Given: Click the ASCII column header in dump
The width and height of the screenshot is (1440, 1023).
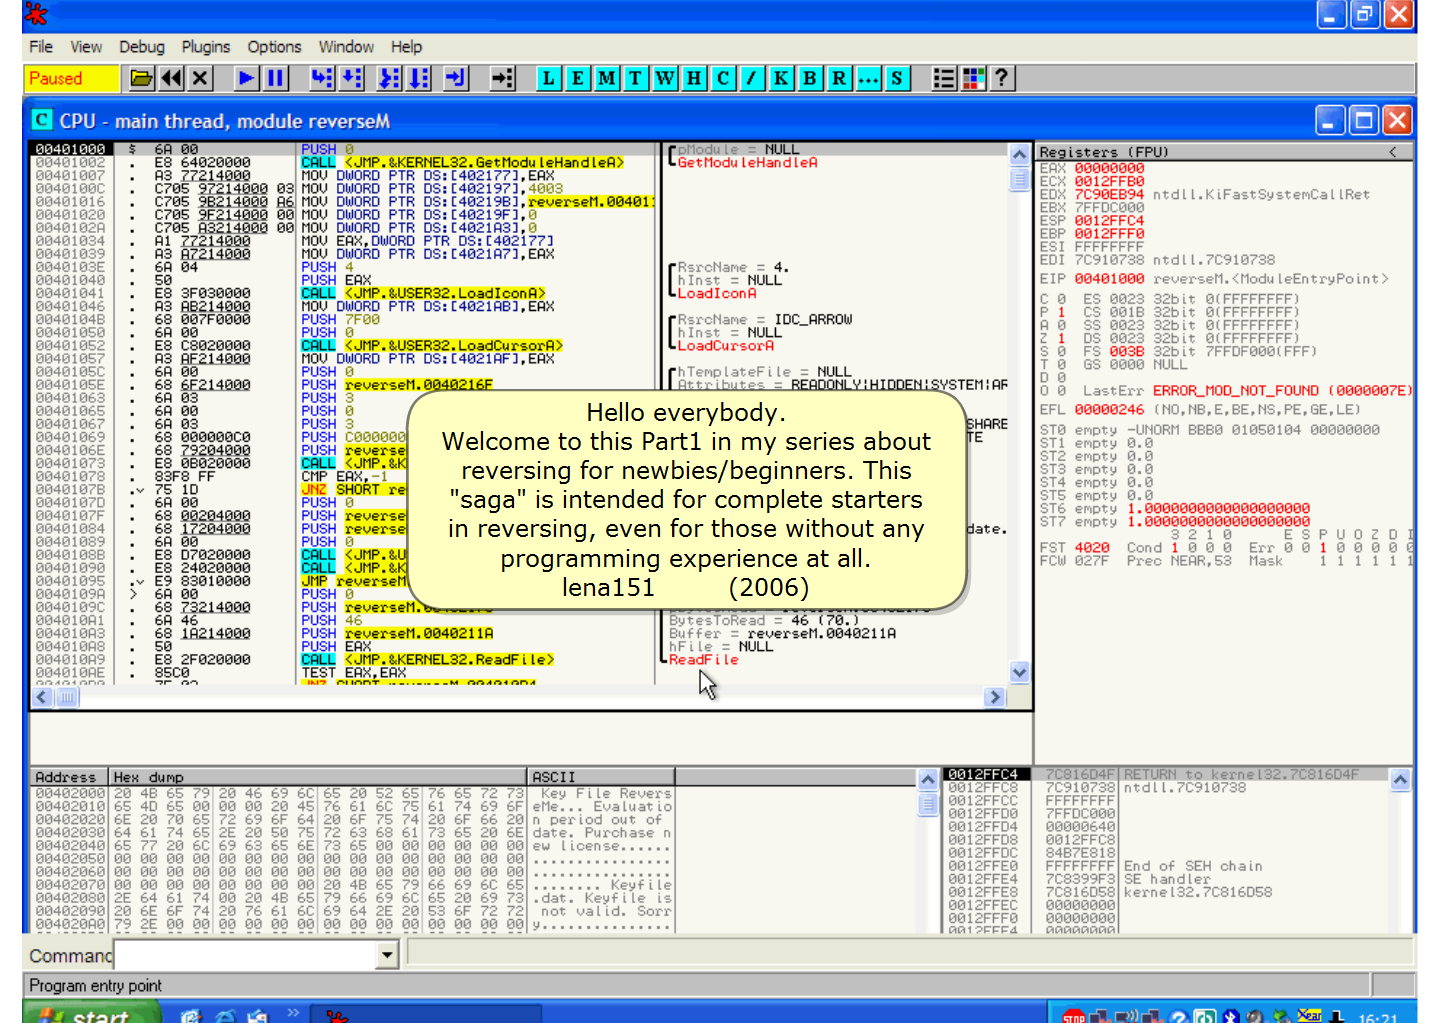Looking at the screenshot, I should pyautogui.click(x=601, y=777).
